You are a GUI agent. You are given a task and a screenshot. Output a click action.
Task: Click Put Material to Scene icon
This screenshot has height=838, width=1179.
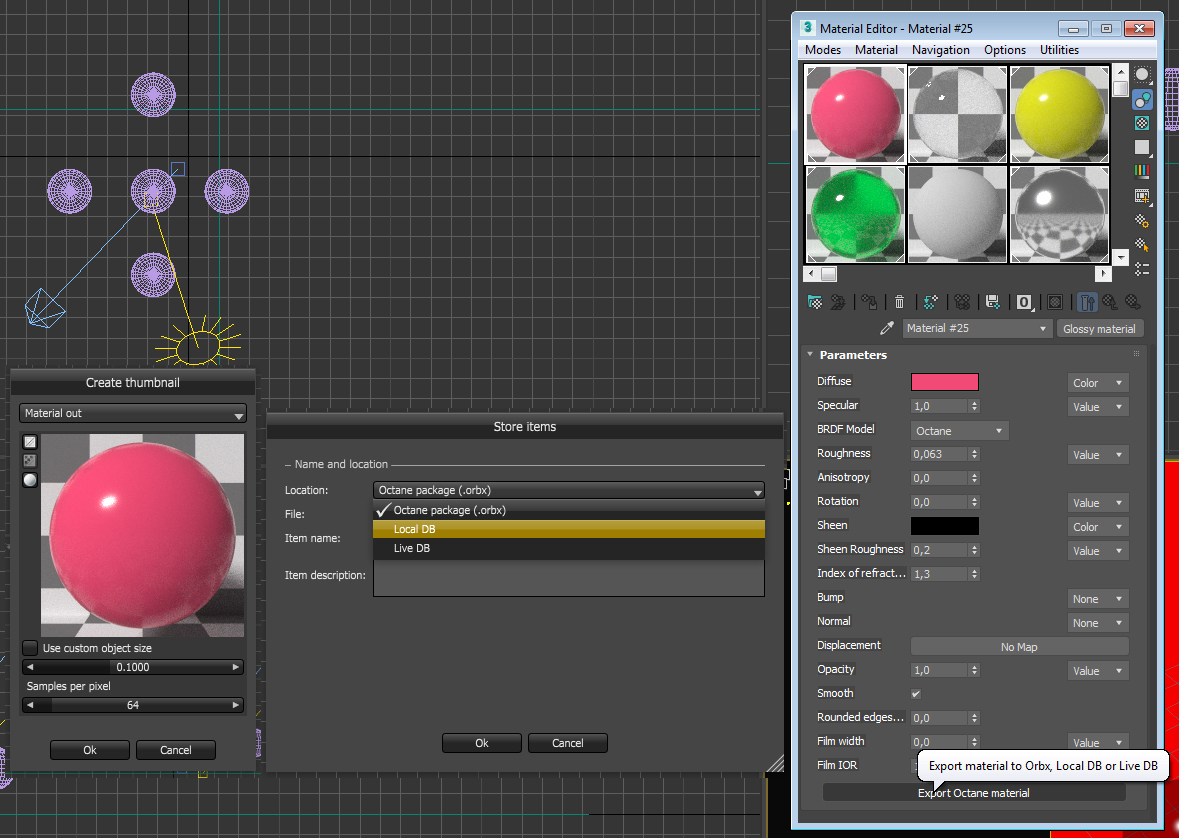[x=838, y=302]
